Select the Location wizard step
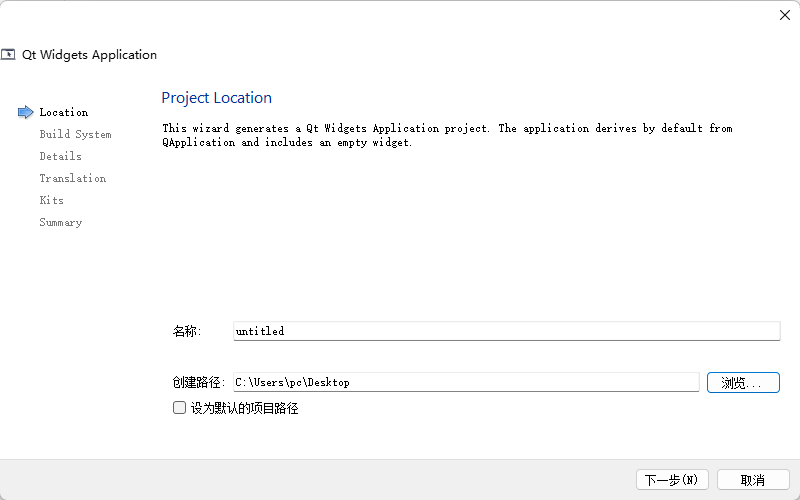 coord(64,112)
